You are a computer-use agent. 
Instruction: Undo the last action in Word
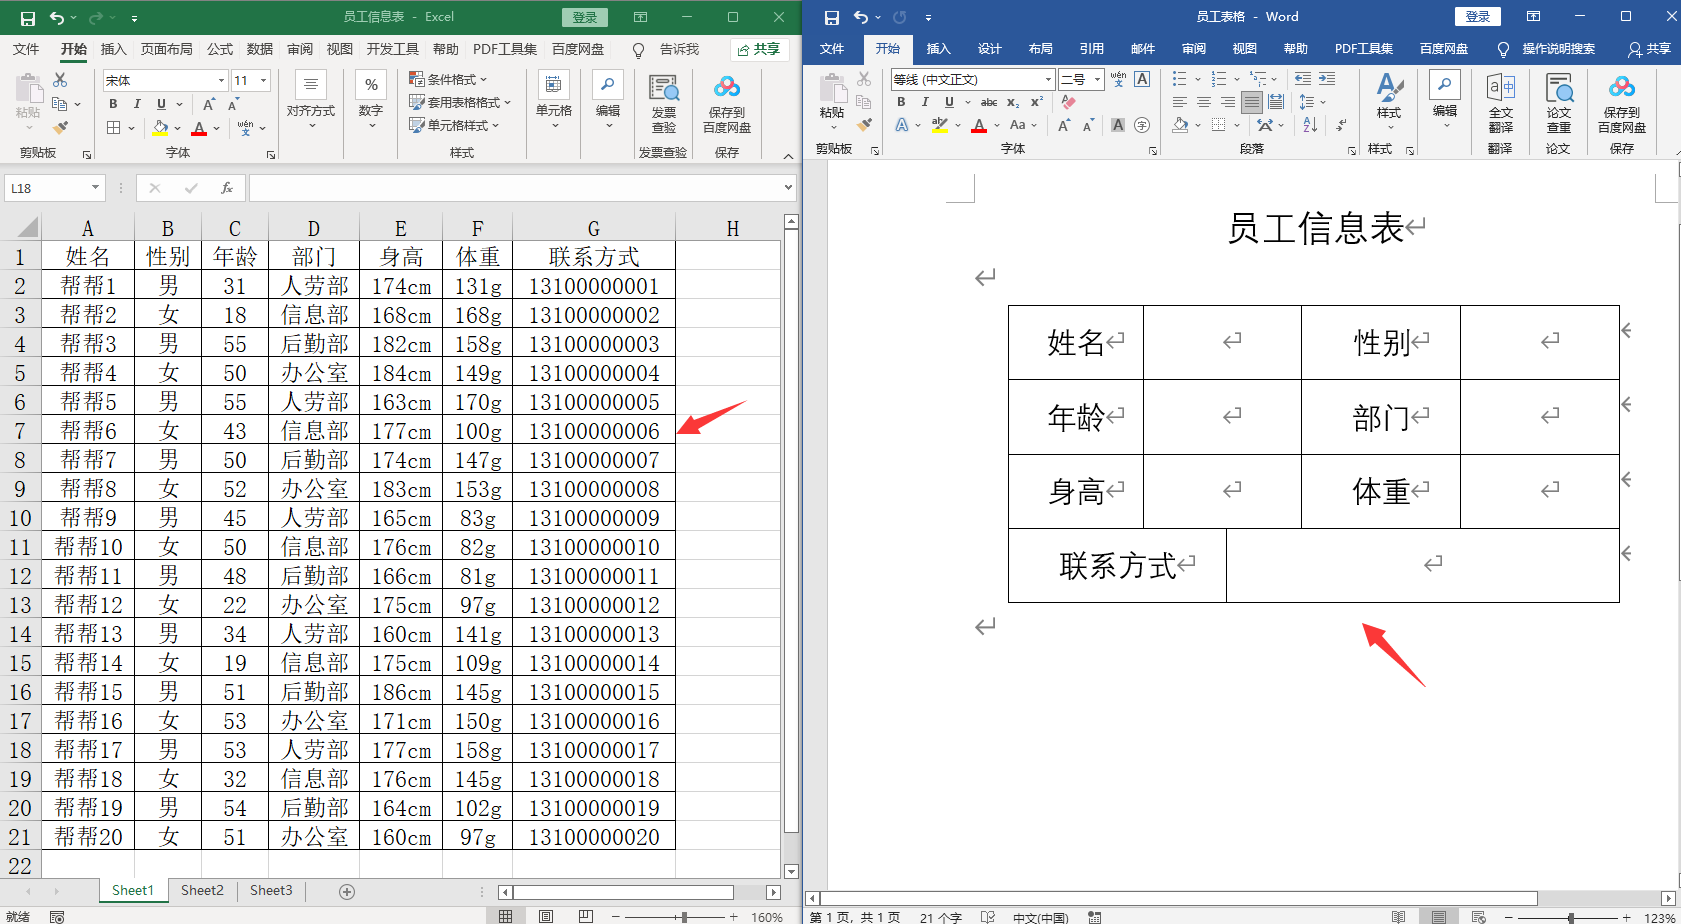pos(861,17)
